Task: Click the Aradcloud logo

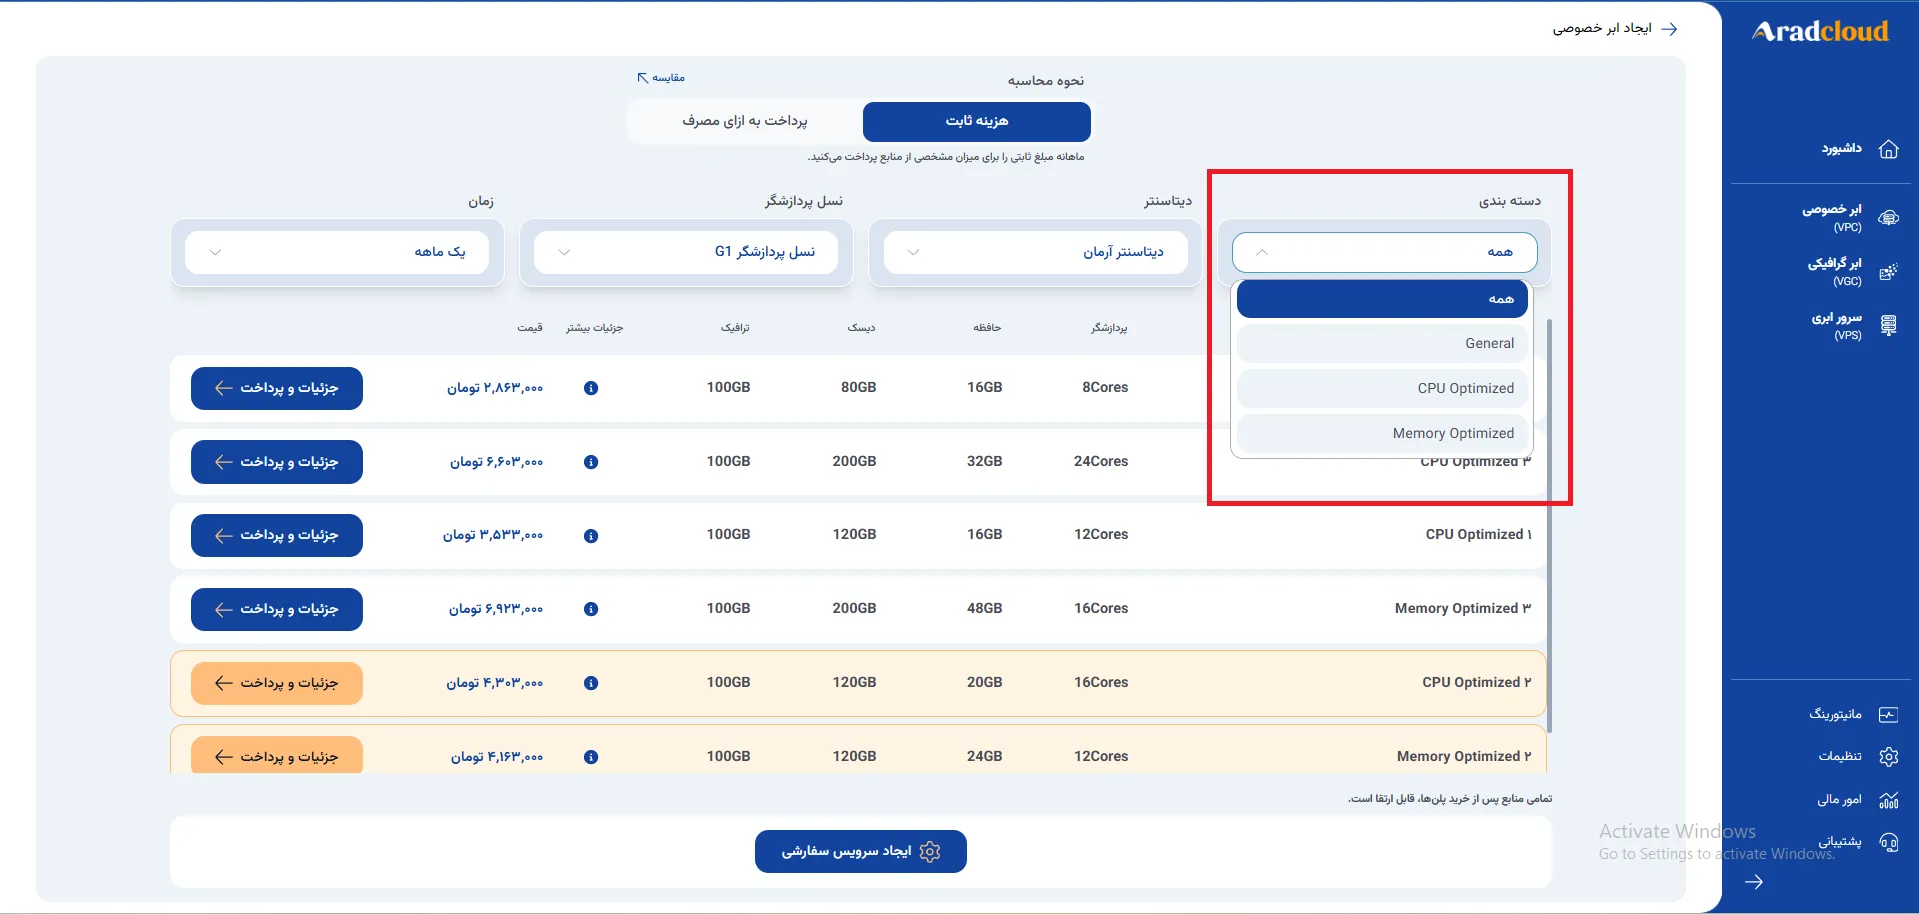Action: point(1820,31)
